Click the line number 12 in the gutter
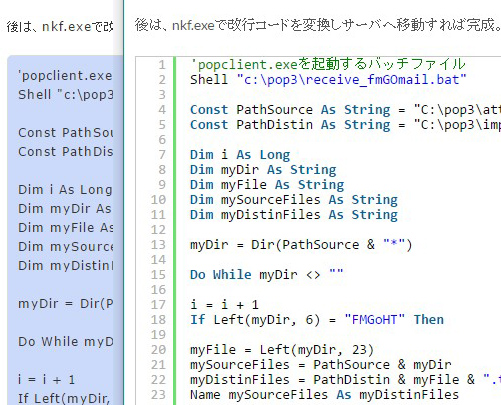The width and height of the screenshot is (501, 405). point(158,230)
